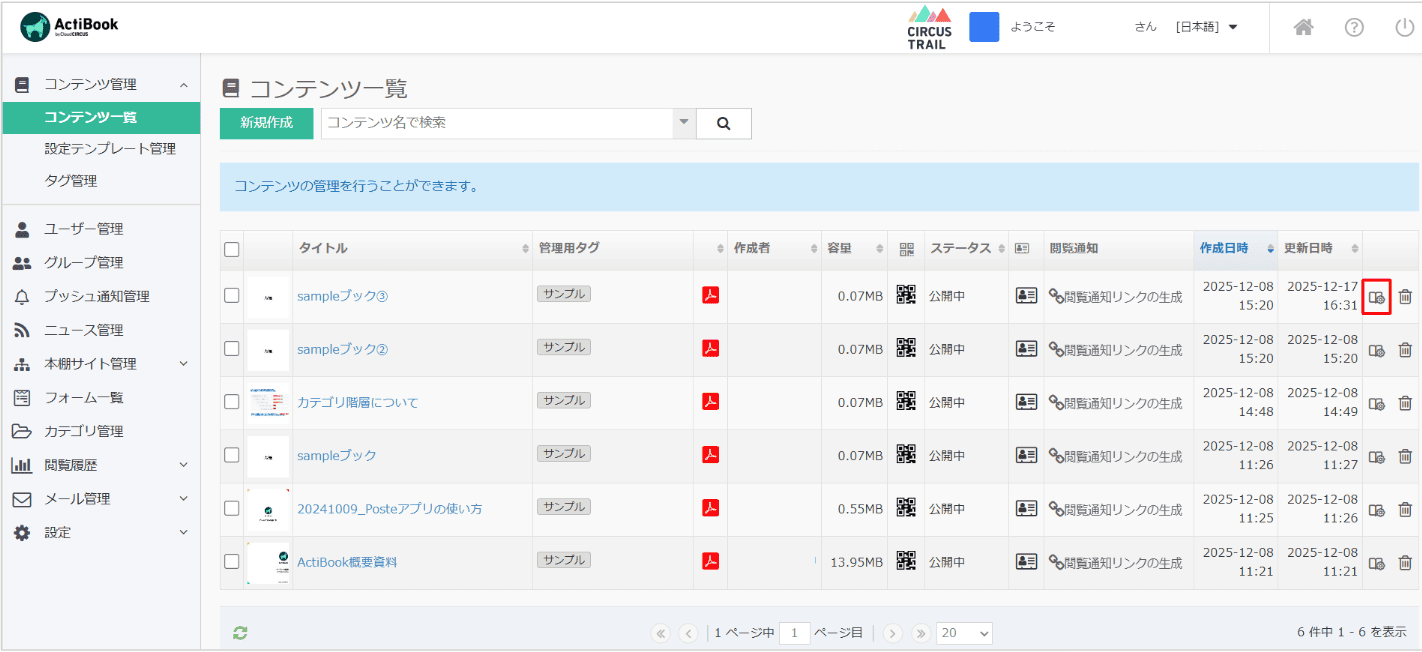
Task: Tick the checkbox for sampleブック③
Action: click(x=232, y=295)
